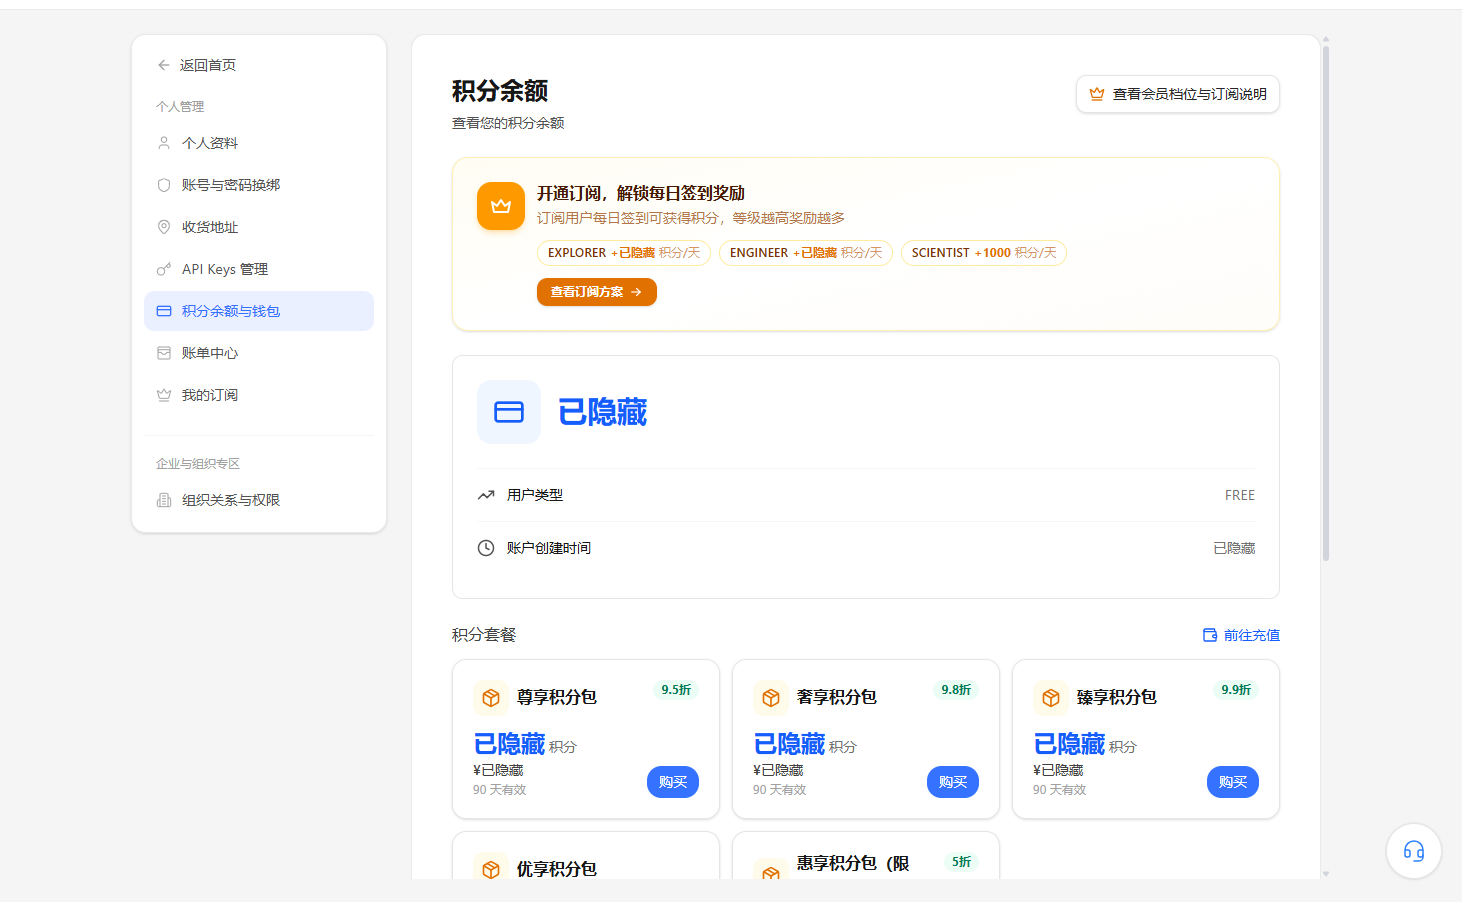Open 账单中心 menu item
Screen dimensions: 1462x902
259,353
